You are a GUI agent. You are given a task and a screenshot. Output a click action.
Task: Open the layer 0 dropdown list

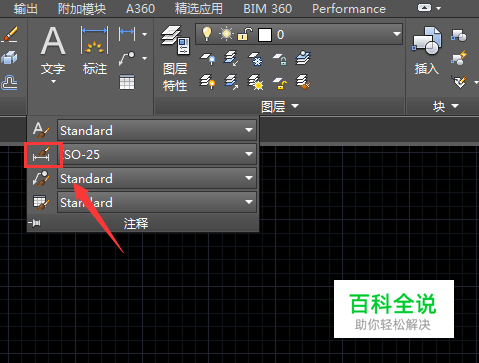(396, 34)
